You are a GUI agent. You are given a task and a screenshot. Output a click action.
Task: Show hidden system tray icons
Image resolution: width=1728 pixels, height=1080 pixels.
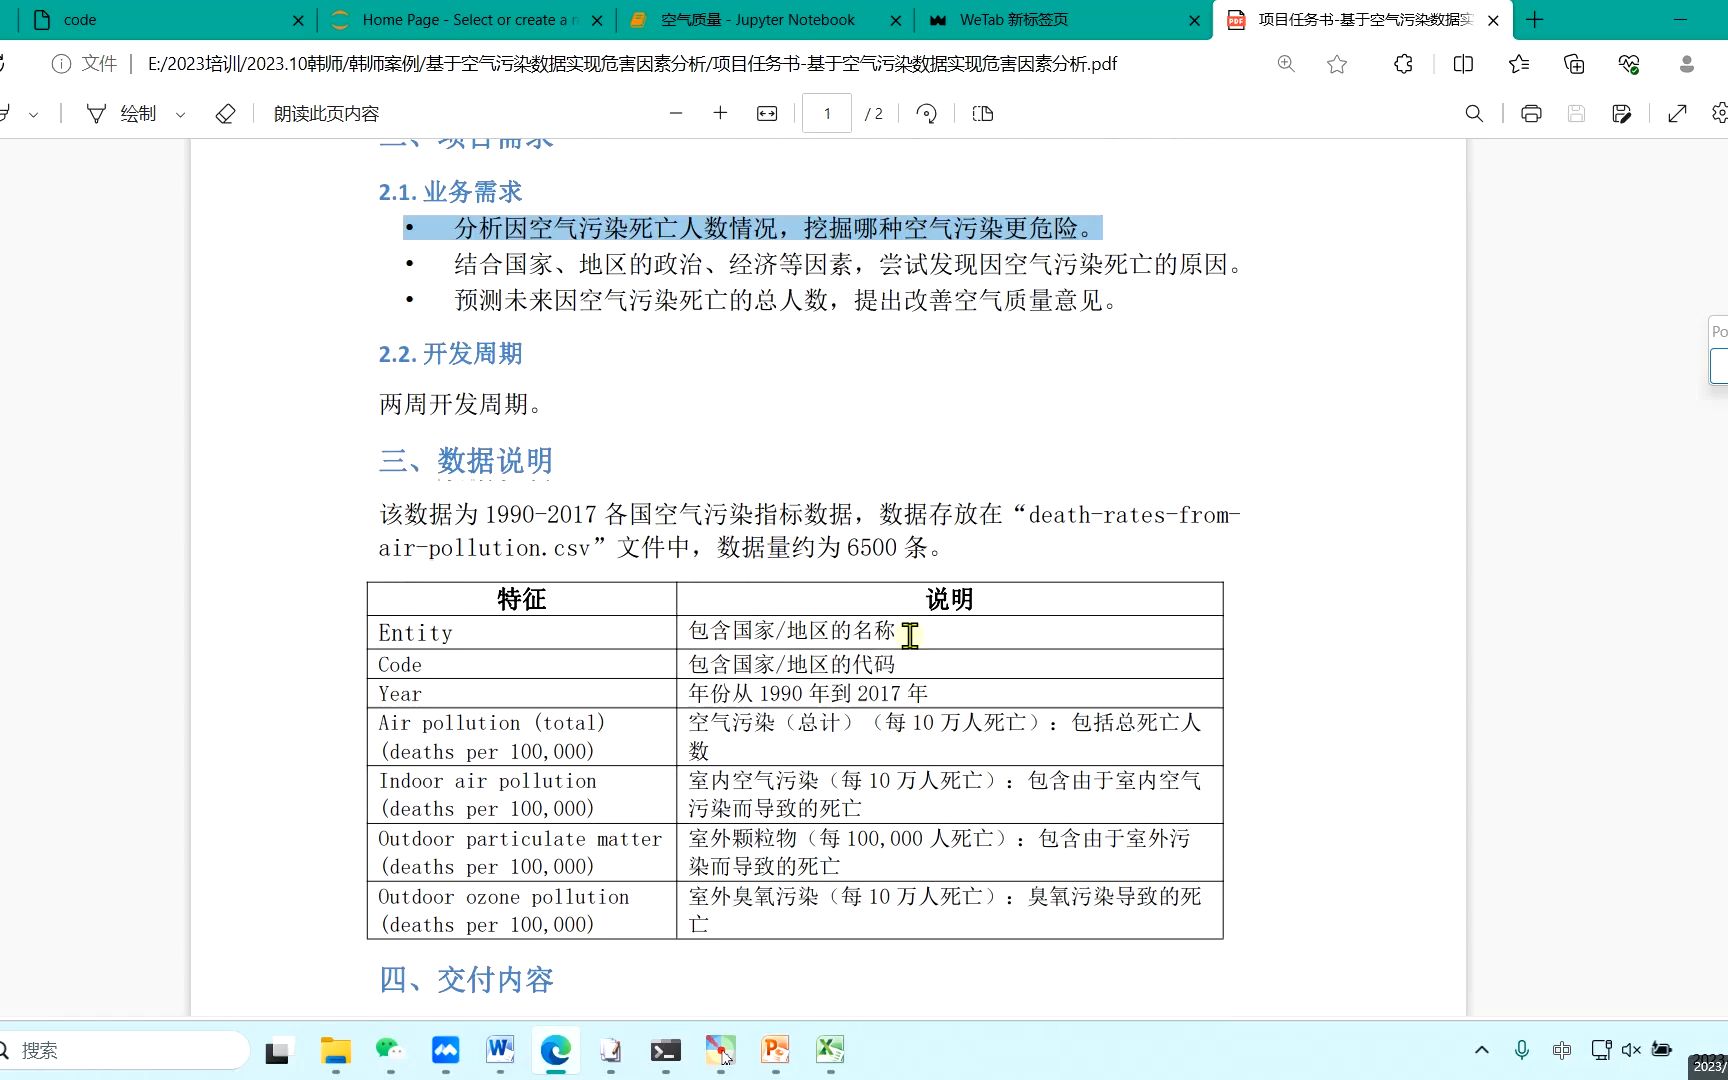[1482, 1050]
